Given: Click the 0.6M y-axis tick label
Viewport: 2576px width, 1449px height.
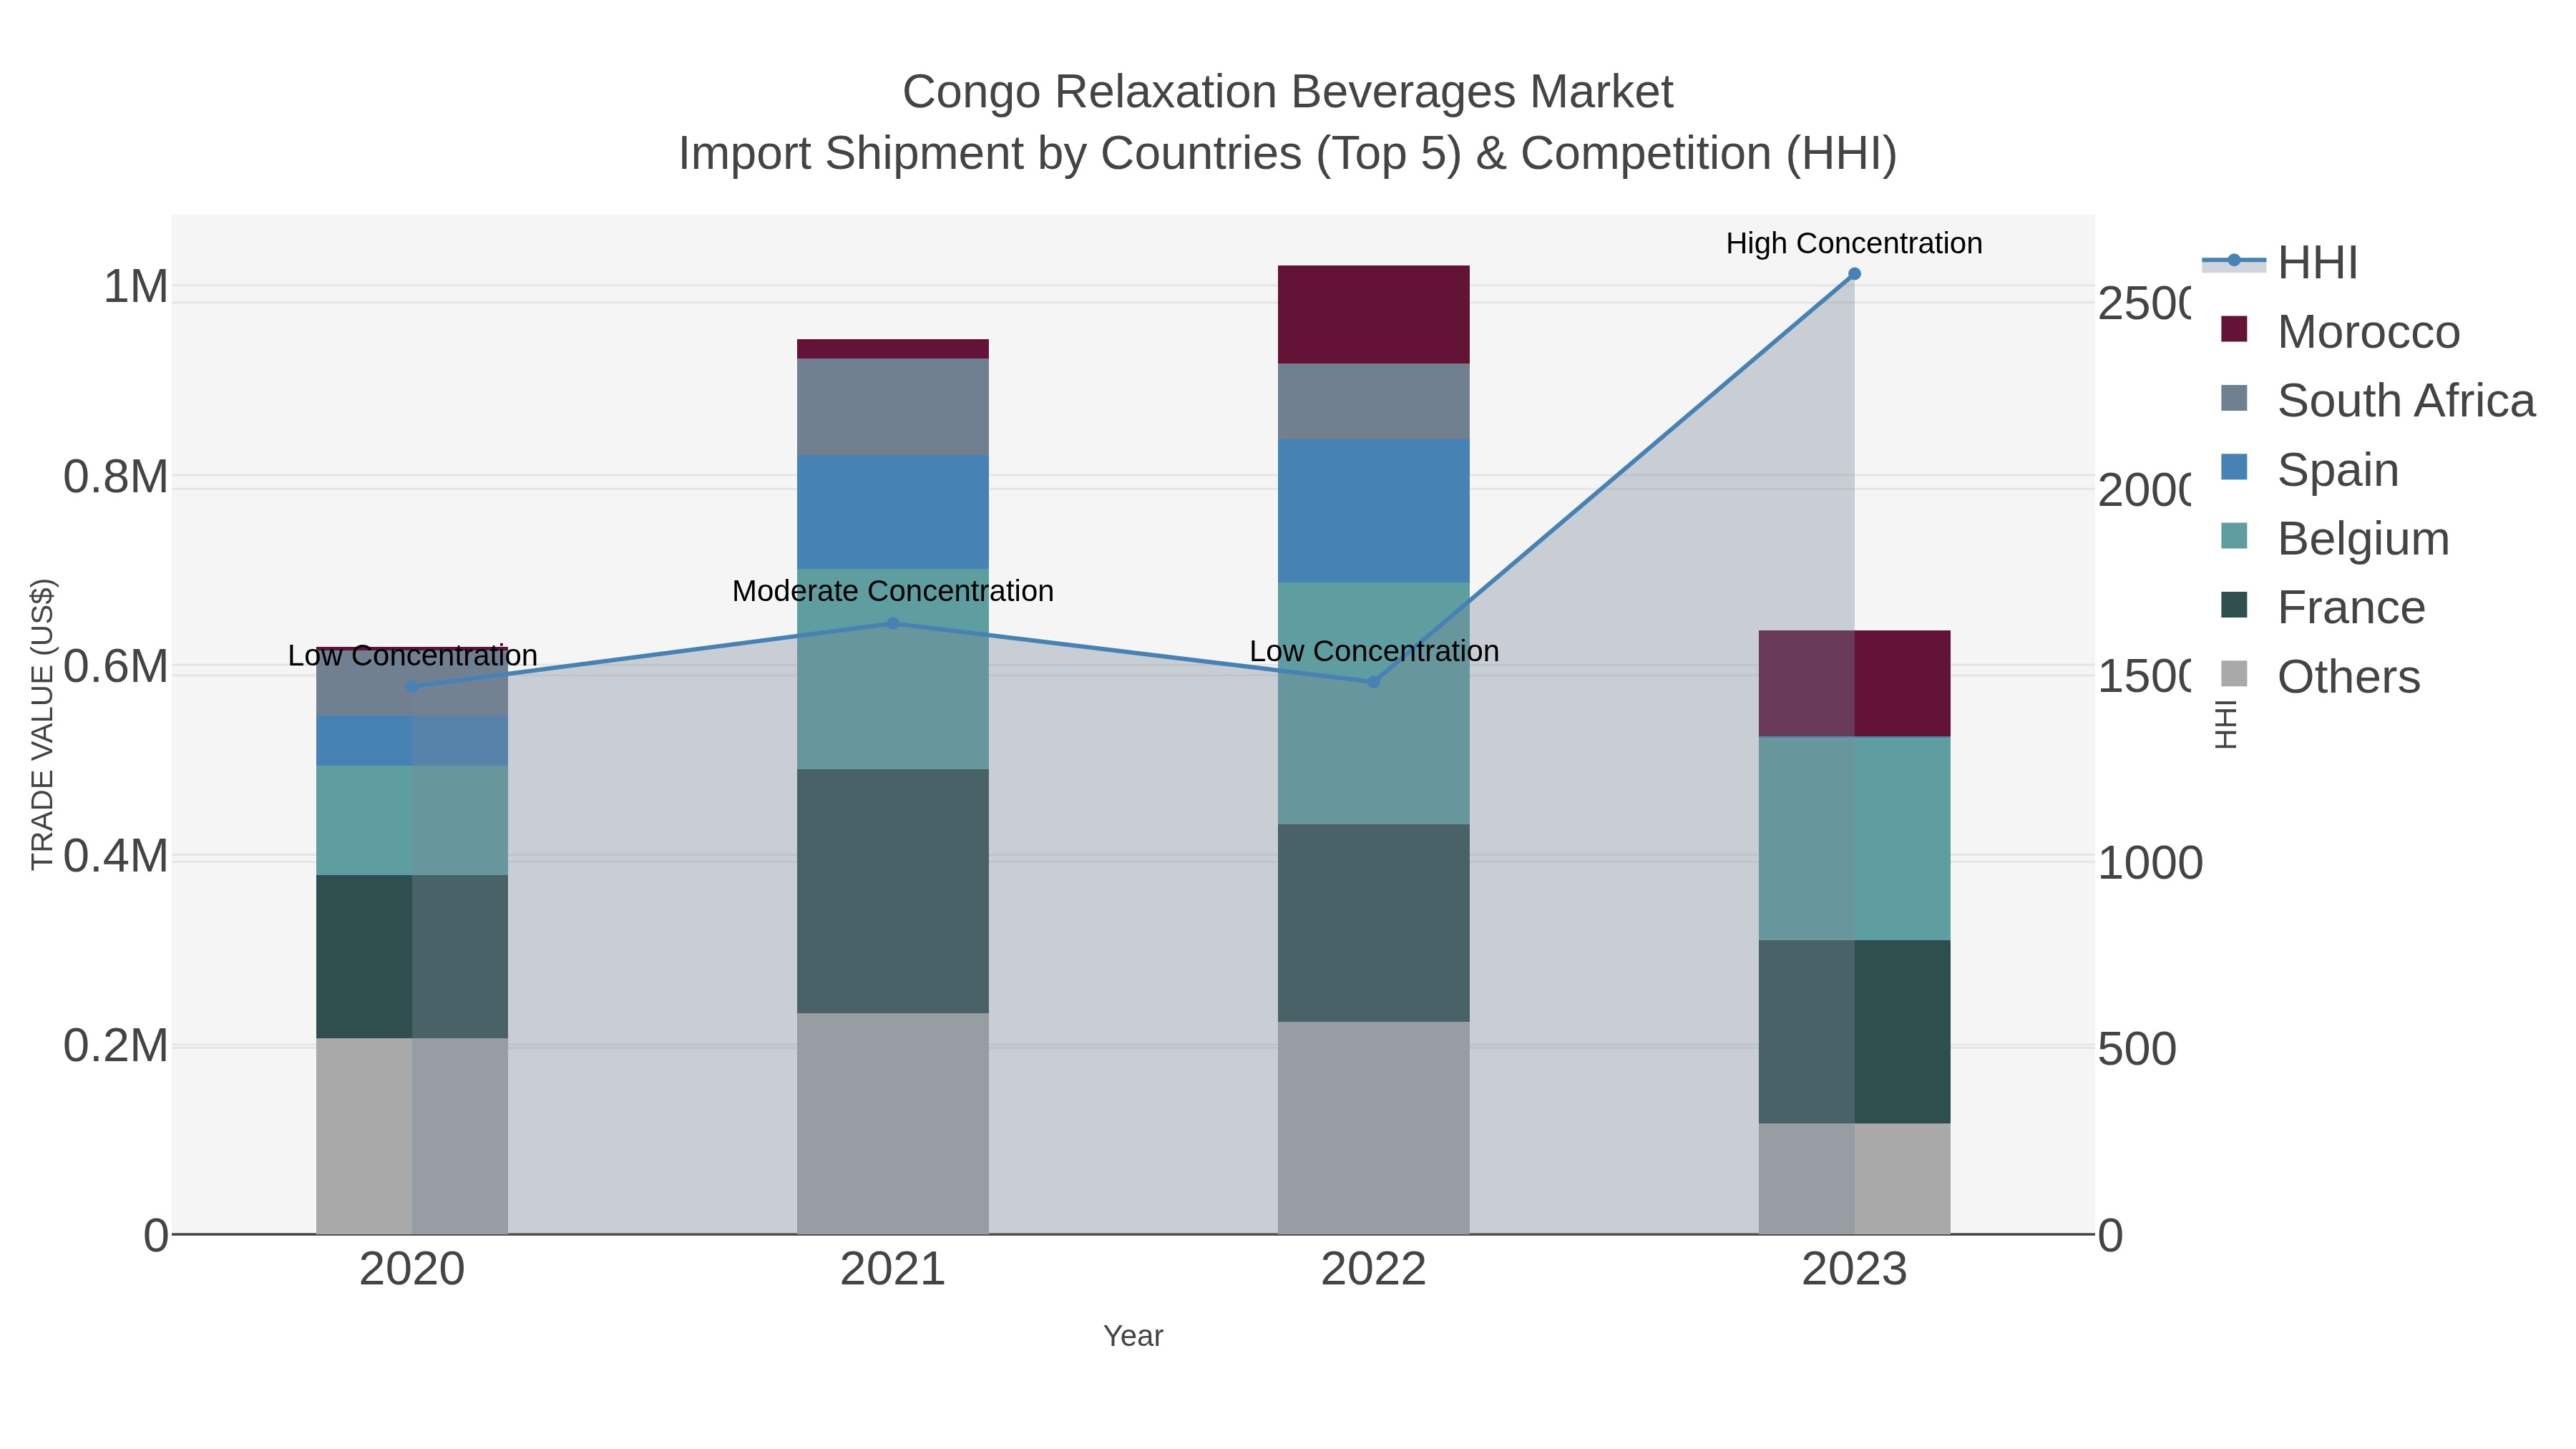Looking at the screenshot, I should [x=116, y=667].
